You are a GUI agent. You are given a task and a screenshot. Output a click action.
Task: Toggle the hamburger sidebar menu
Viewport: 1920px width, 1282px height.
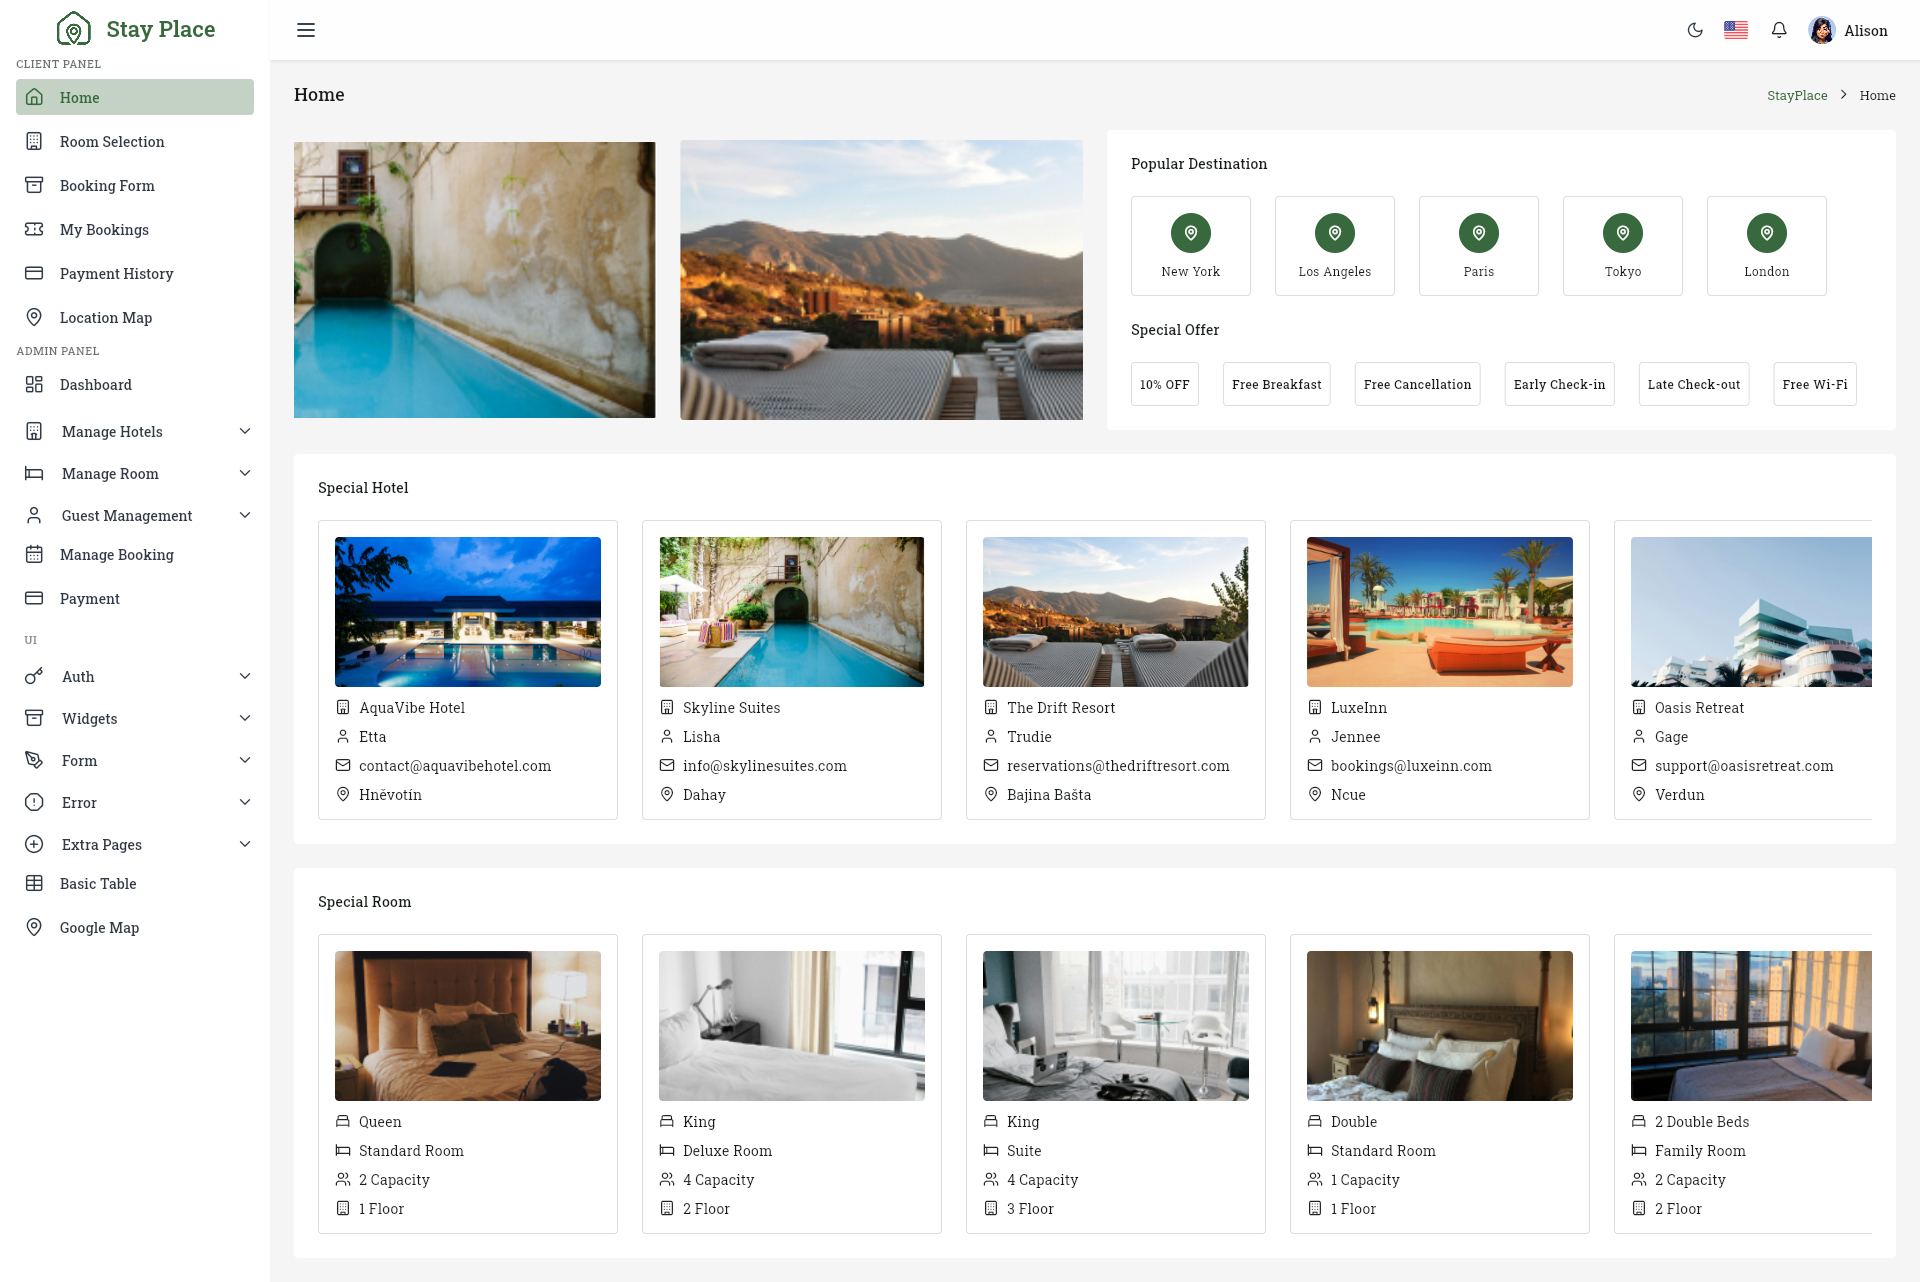click(x=306, y=30)
